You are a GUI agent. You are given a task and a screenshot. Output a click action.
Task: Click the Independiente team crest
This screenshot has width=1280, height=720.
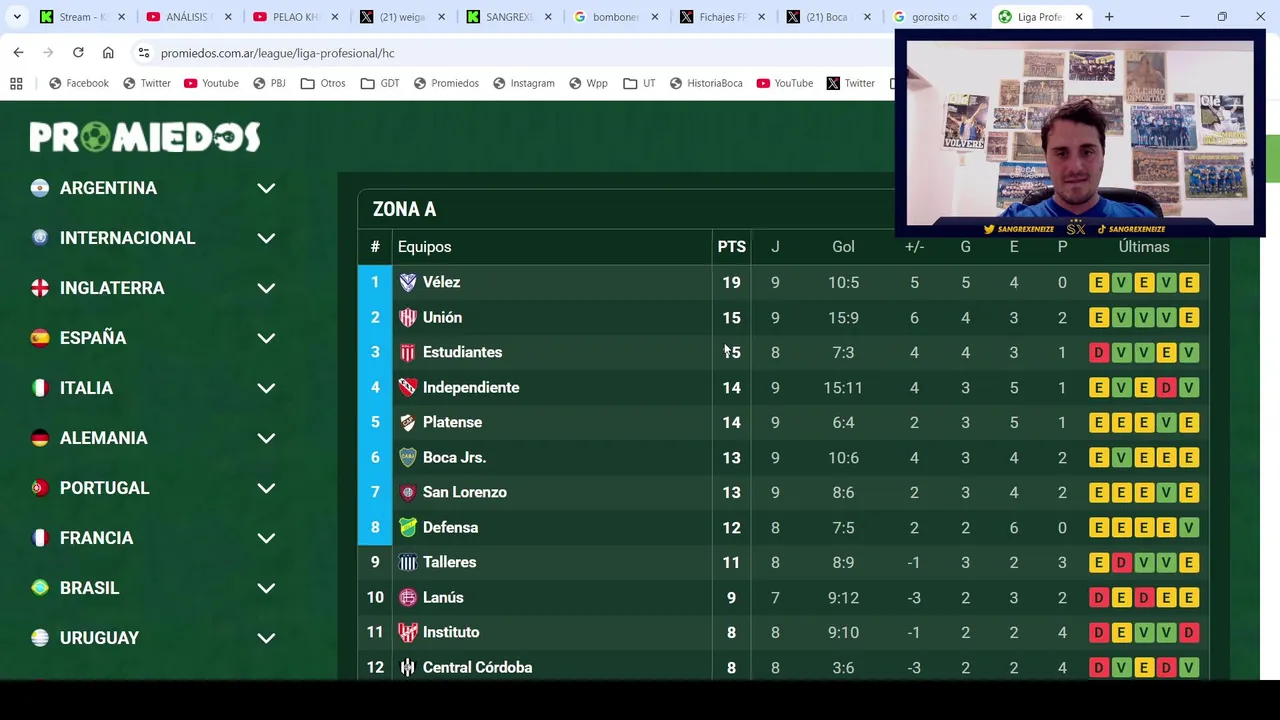407,387
